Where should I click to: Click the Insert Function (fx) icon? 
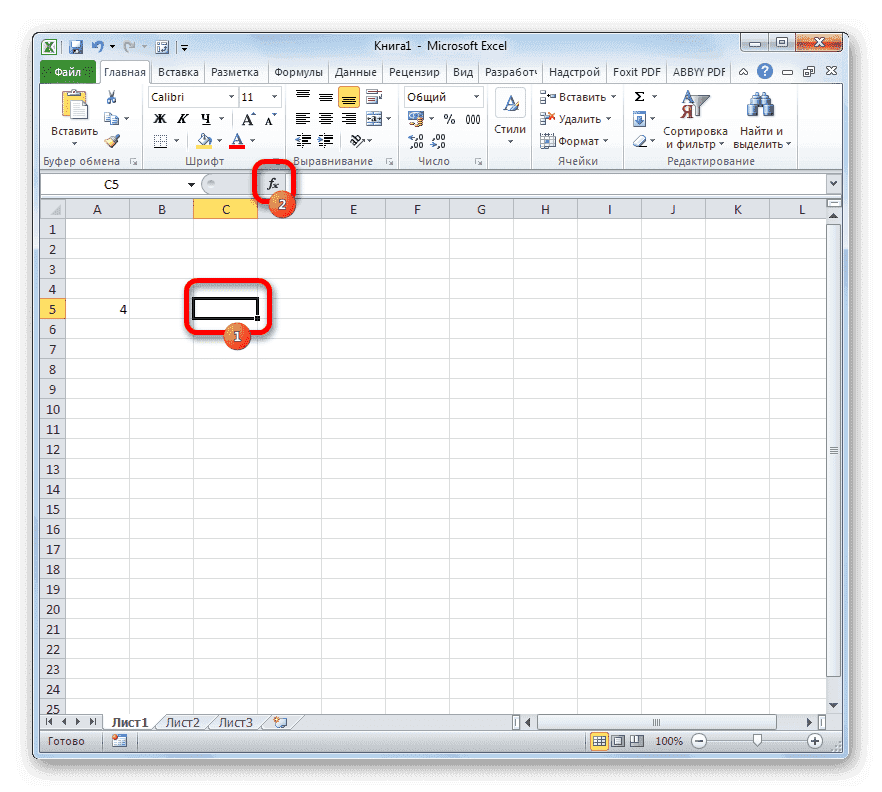click(270, 184)
